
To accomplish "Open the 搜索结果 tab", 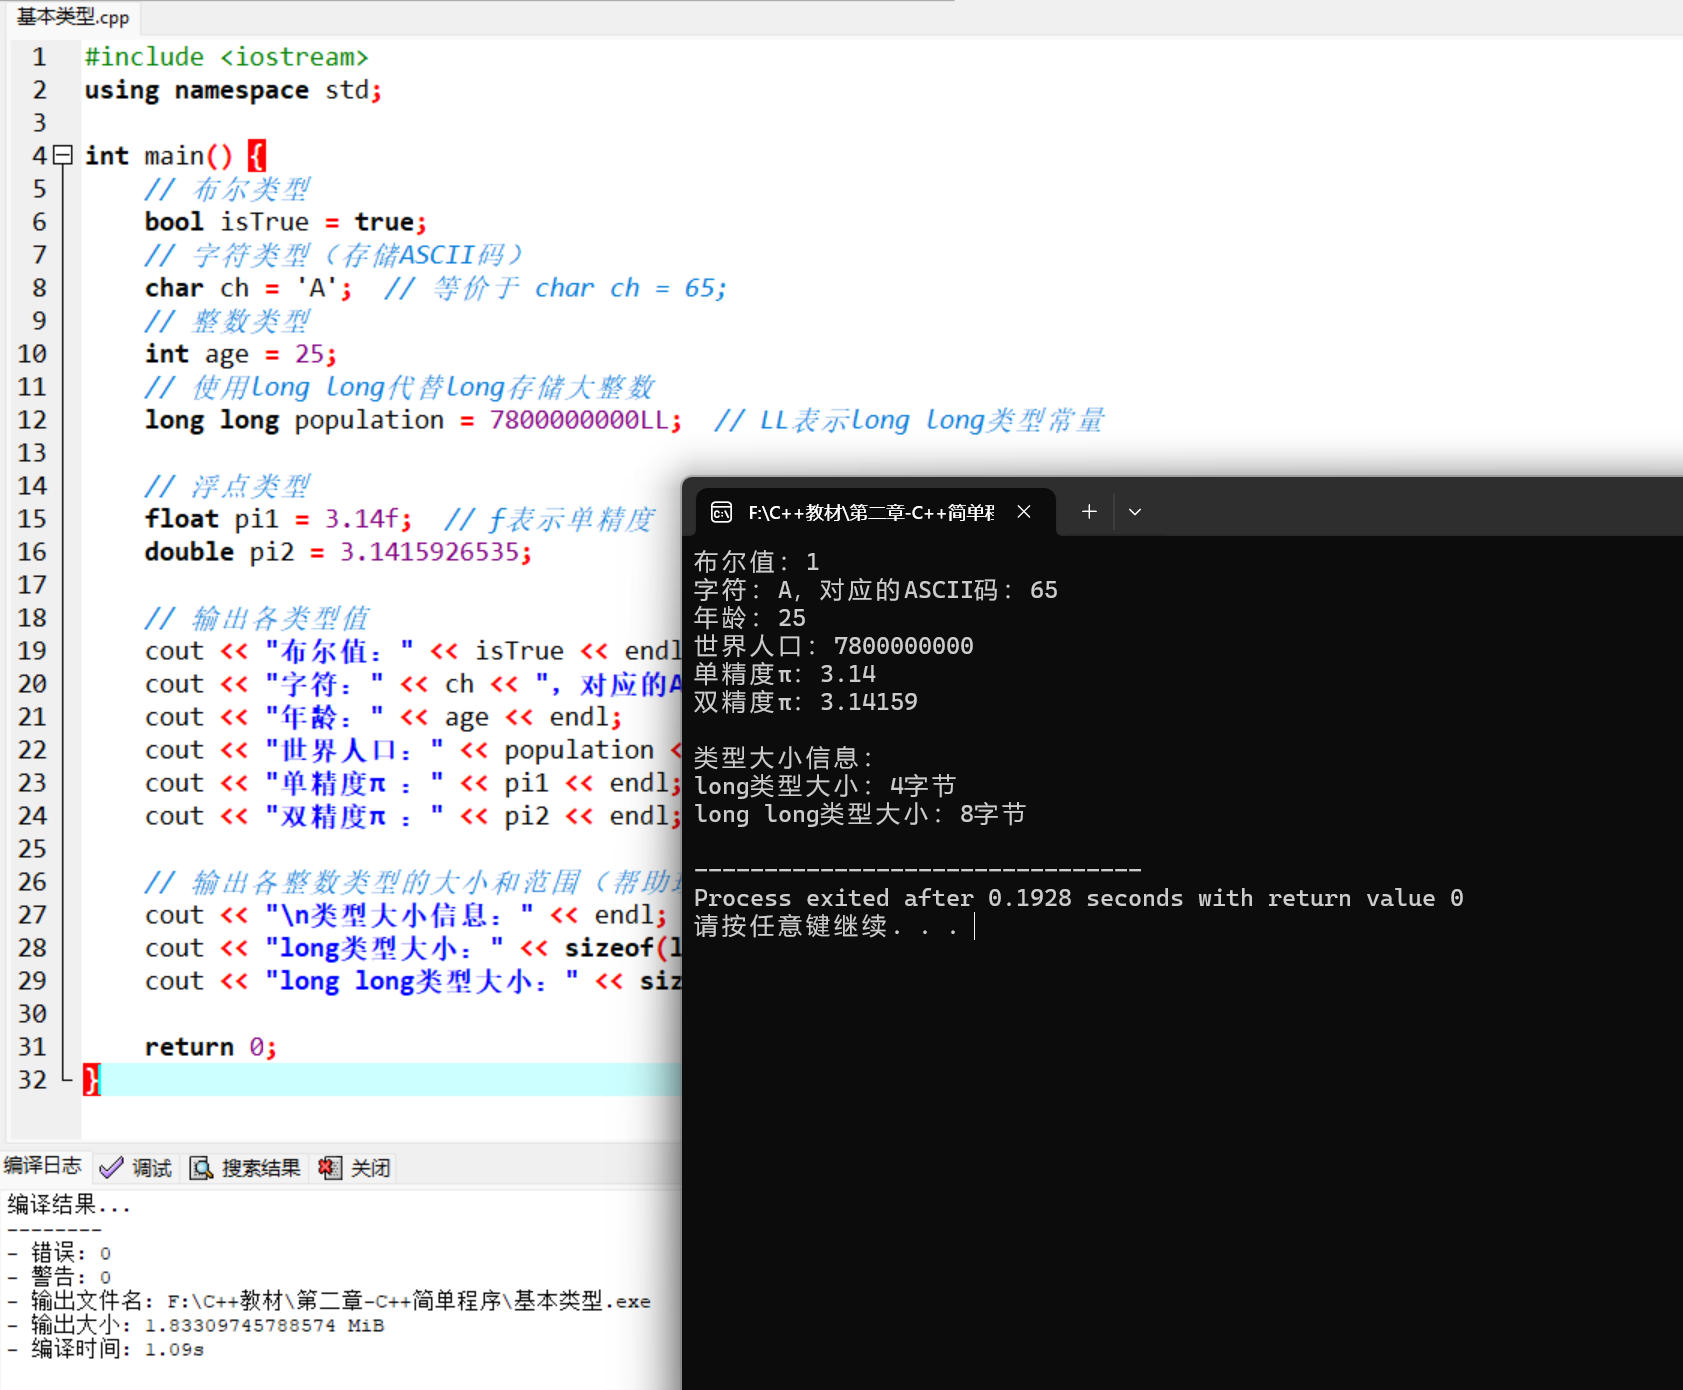I will tap(246, 1168).
